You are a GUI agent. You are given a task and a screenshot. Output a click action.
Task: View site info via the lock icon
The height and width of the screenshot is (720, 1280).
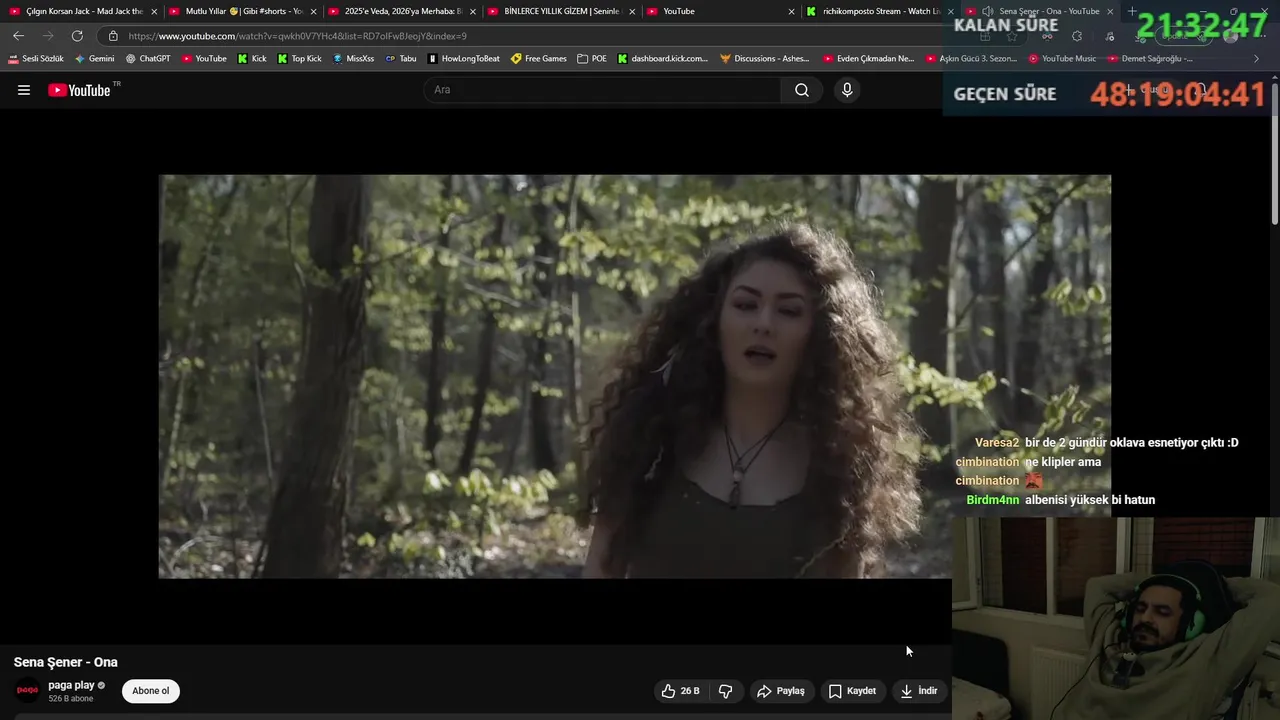[x=113, y=36]
